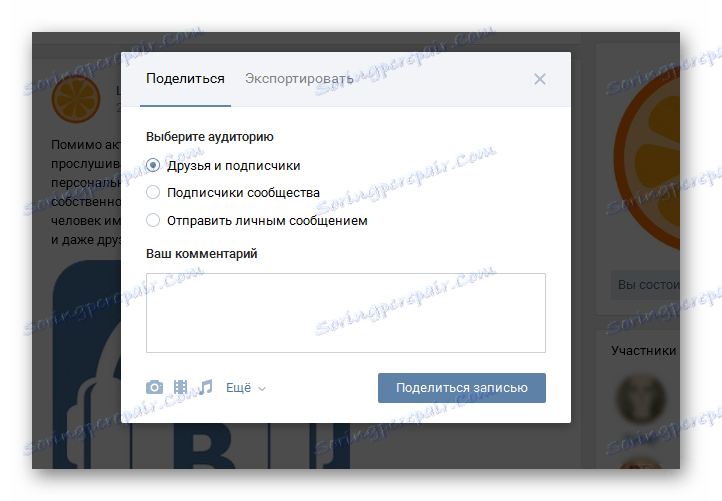Click Вы состоите membership button in background

[x=645, y=285]
